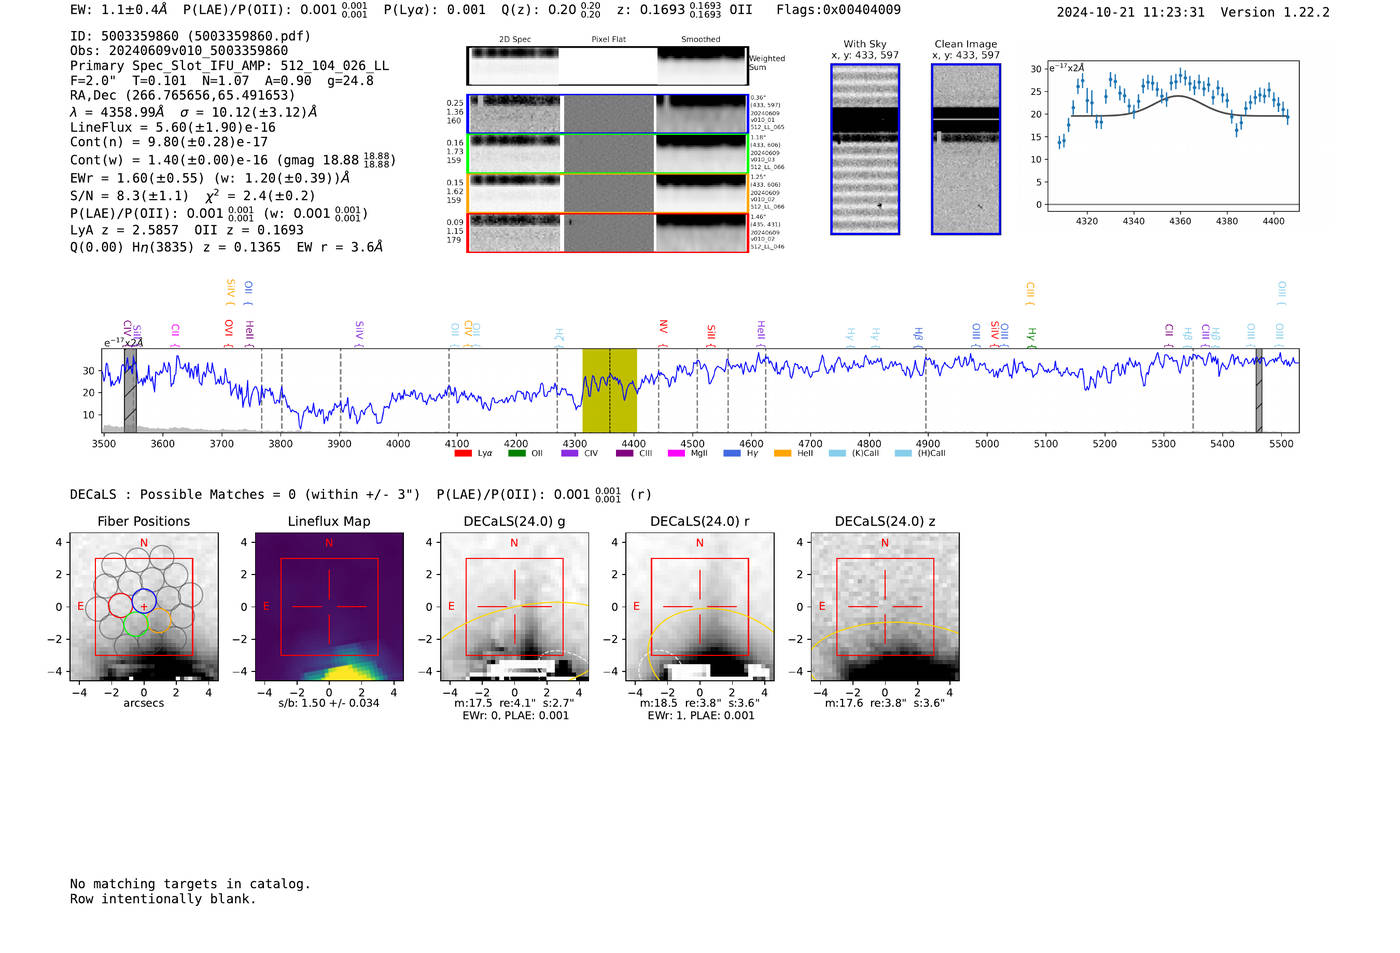Select the ID: 5003359860 text line
1400x953 pixels.
coord(190,36)
